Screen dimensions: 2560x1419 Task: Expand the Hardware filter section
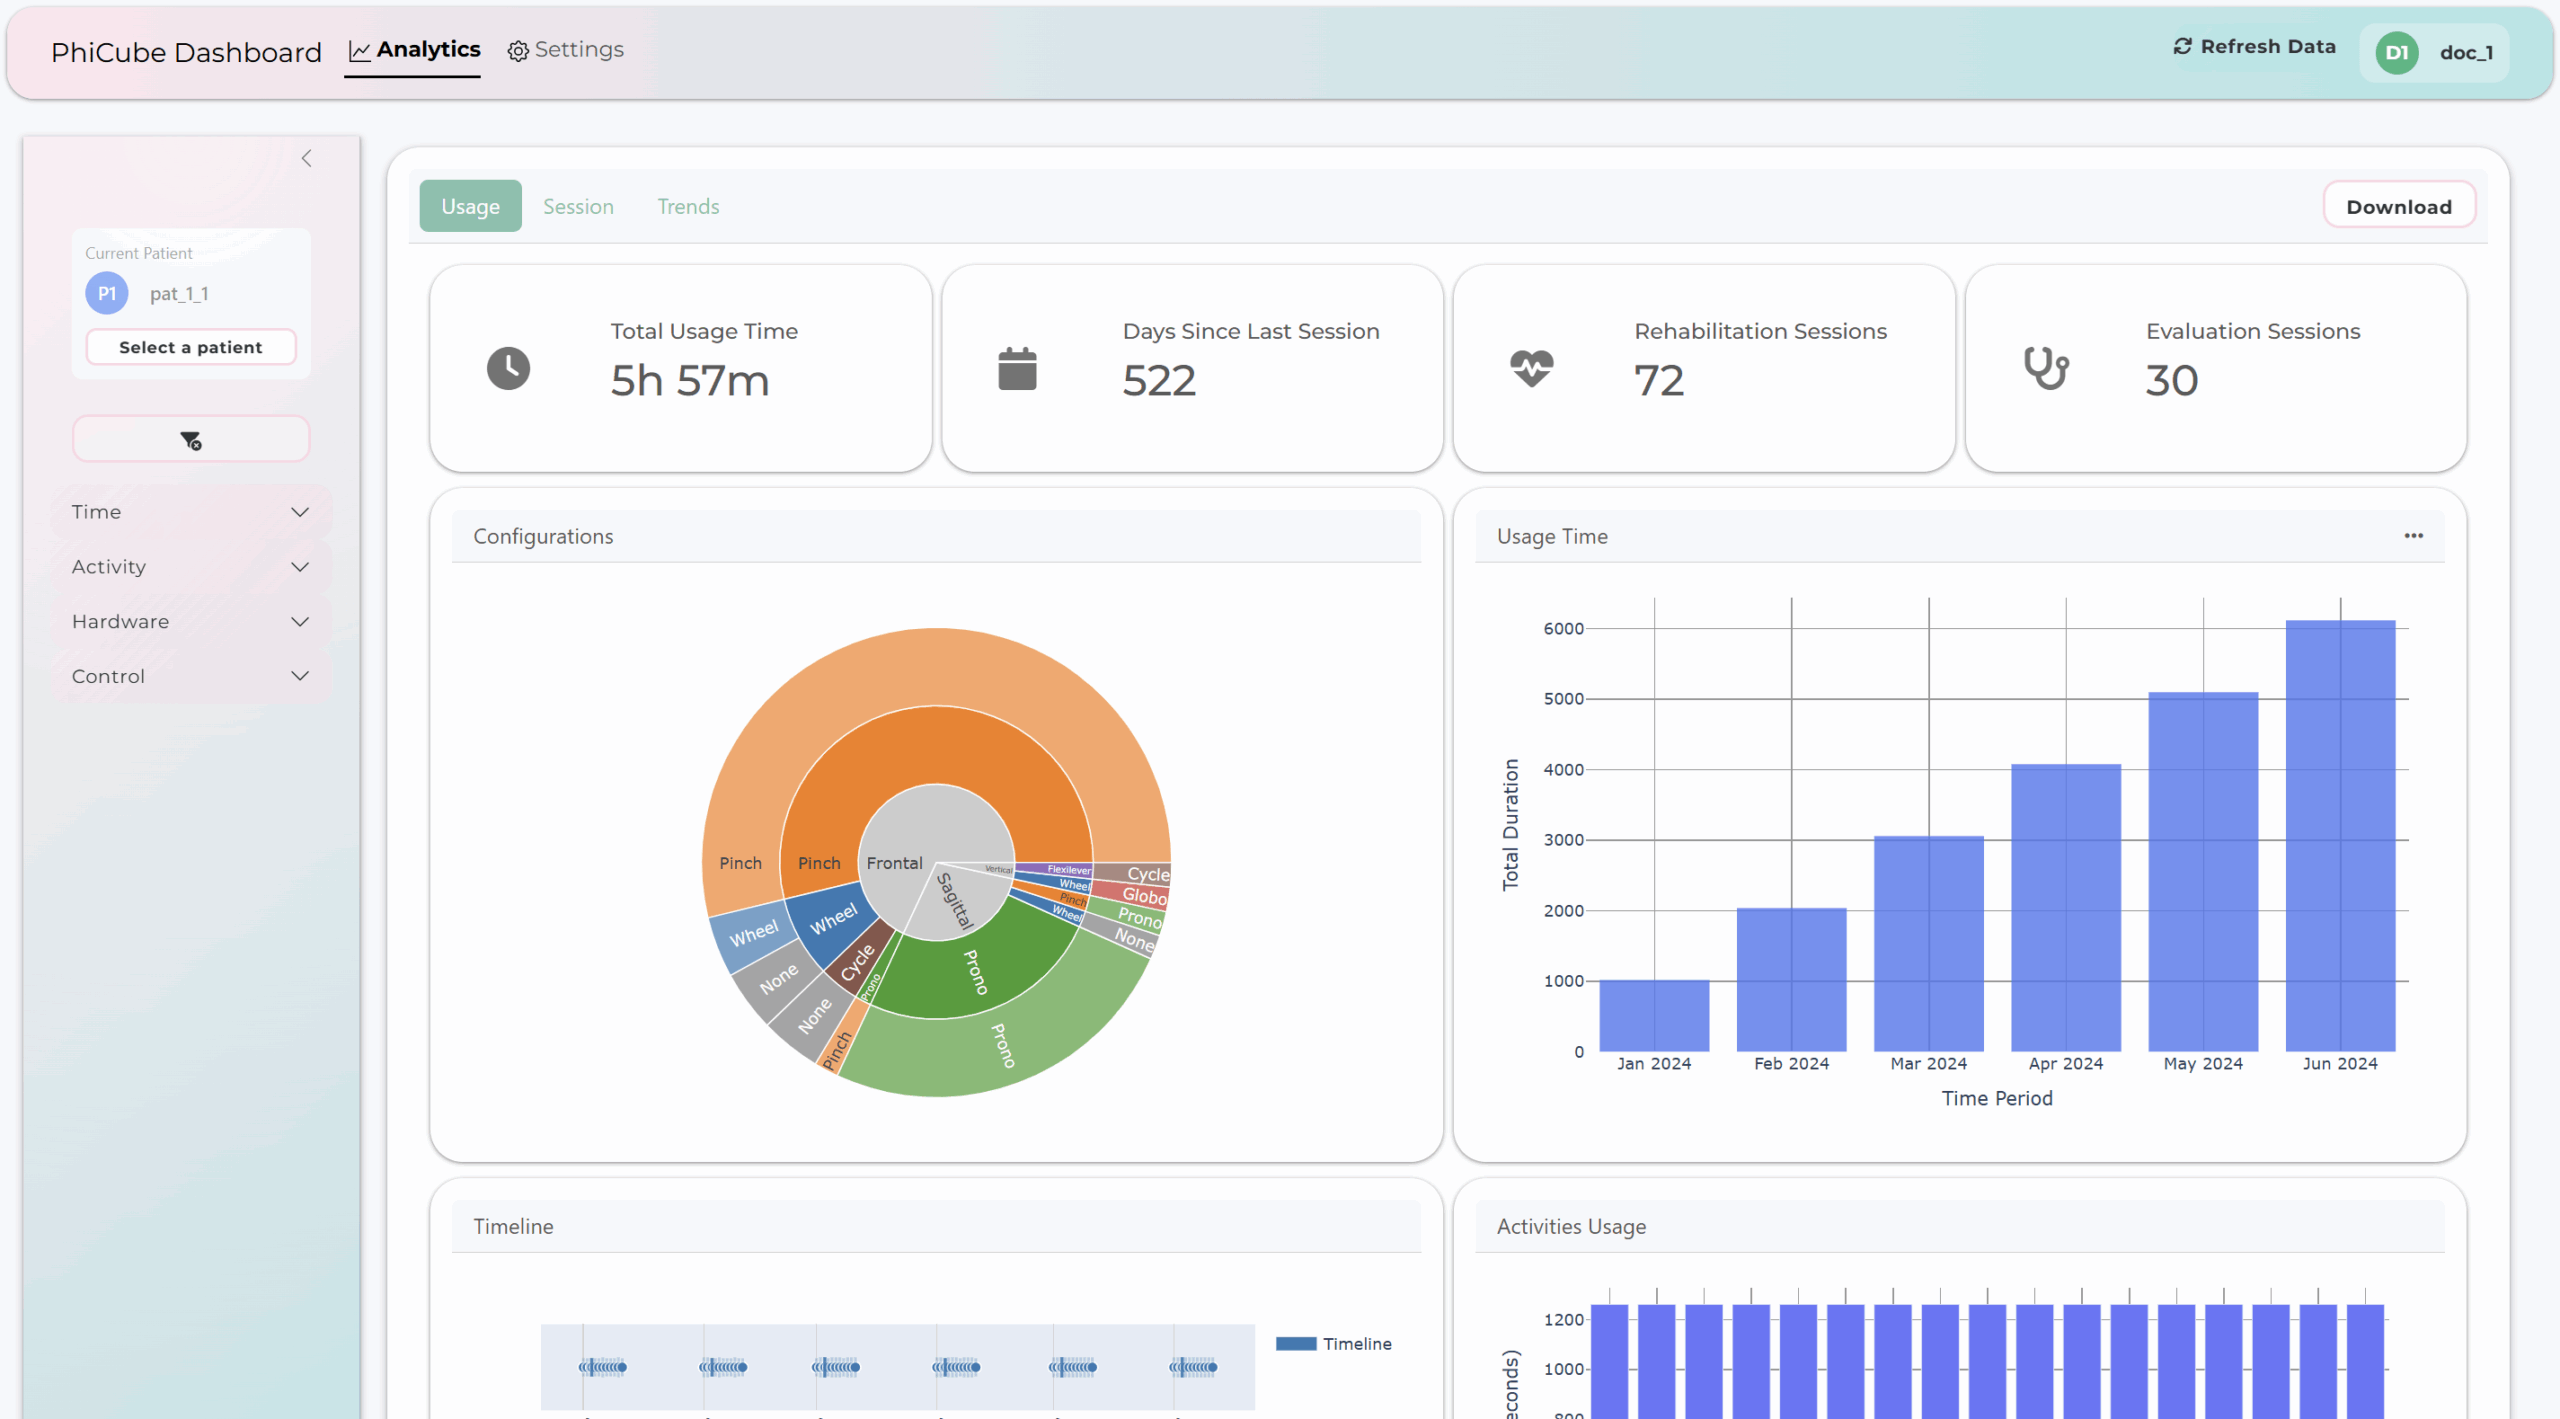tap(190, 622)
